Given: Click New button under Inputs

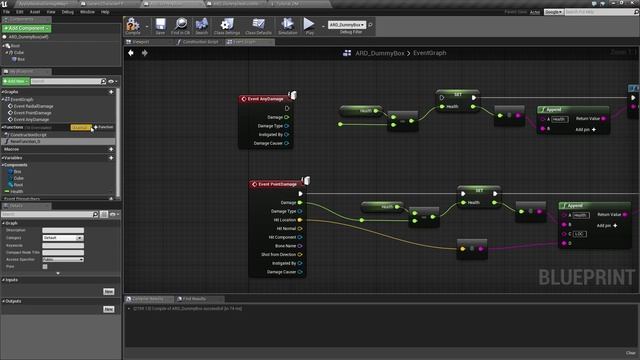Looking at the screenshot, I should coord(109,291).
